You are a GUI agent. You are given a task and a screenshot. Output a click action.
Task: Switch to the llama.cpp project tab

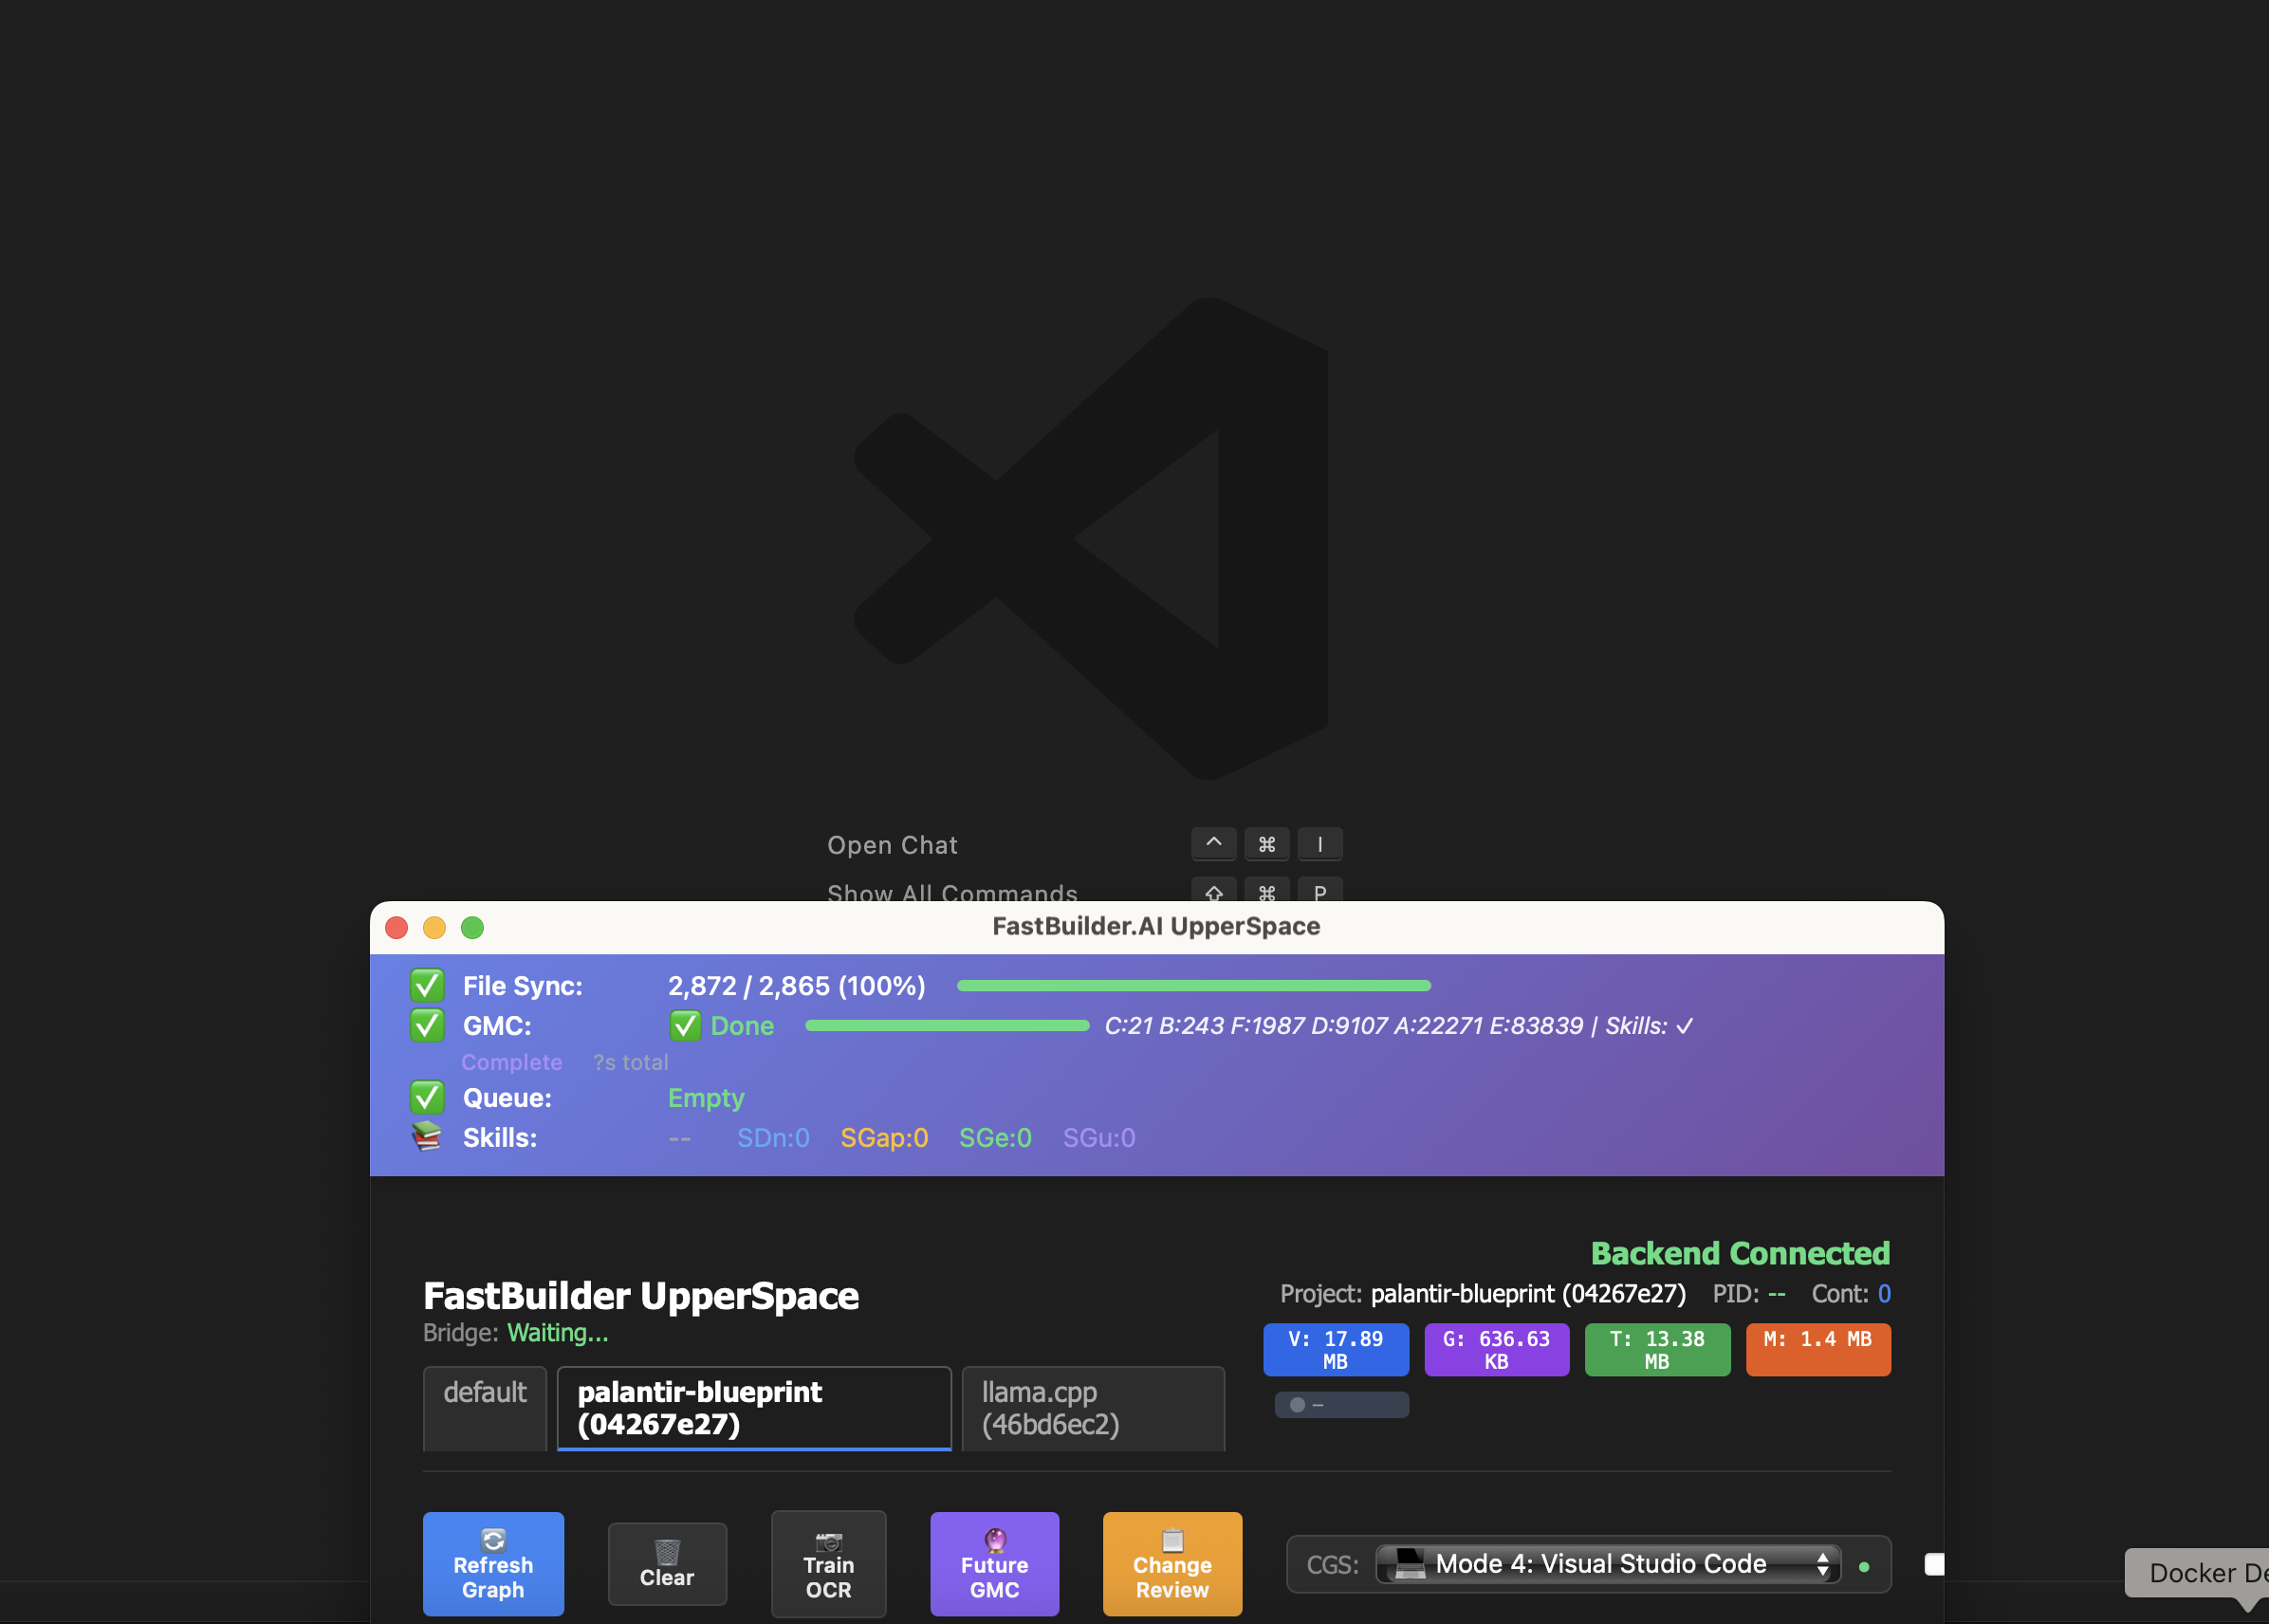pos(1092,1408)
